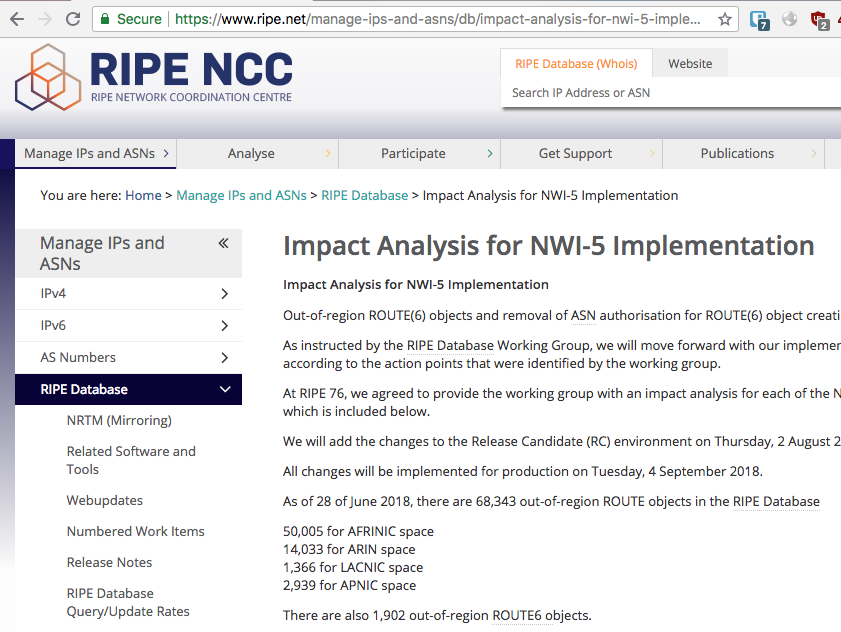Open the red shield extension icon
This screenshot has width=841, height=632.
tap(820, 19)
